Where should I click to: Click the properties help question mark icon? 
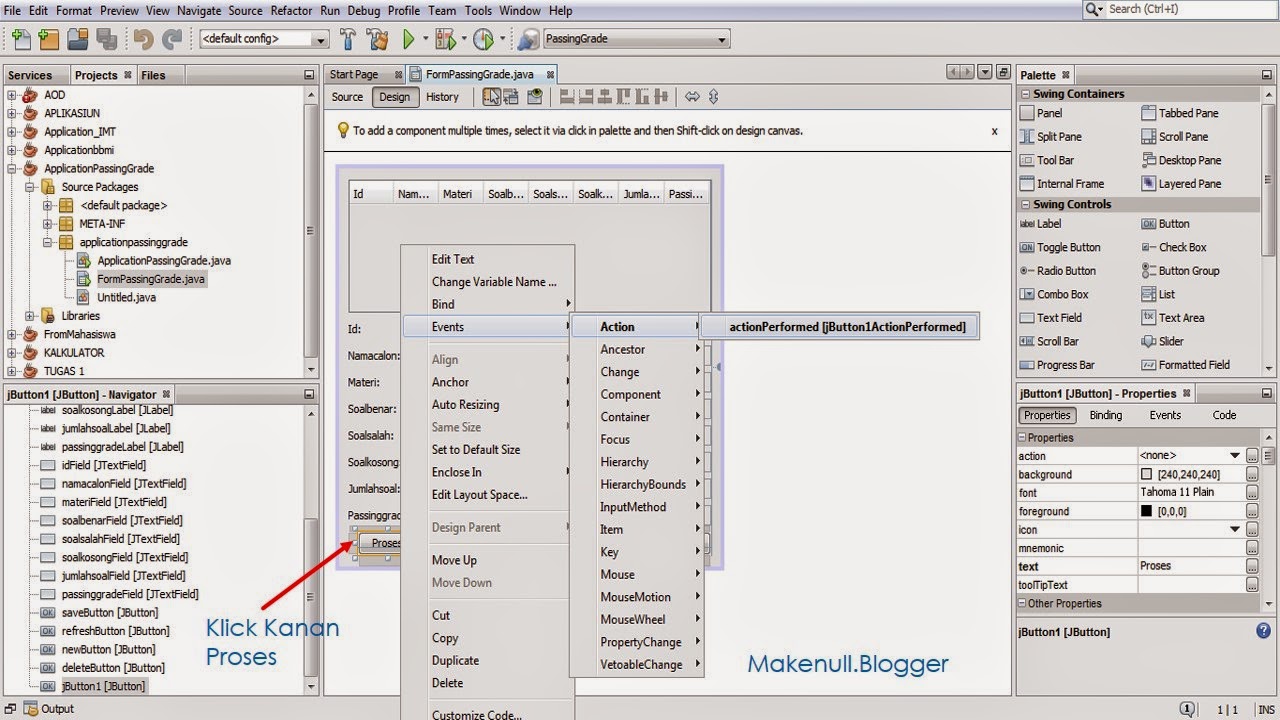[1263, 631]
